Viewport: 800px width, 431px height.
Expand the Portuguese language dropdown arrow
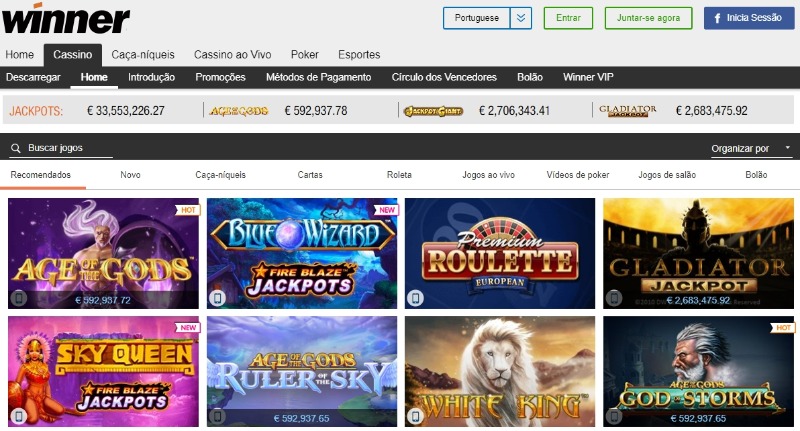pos(521,18)
